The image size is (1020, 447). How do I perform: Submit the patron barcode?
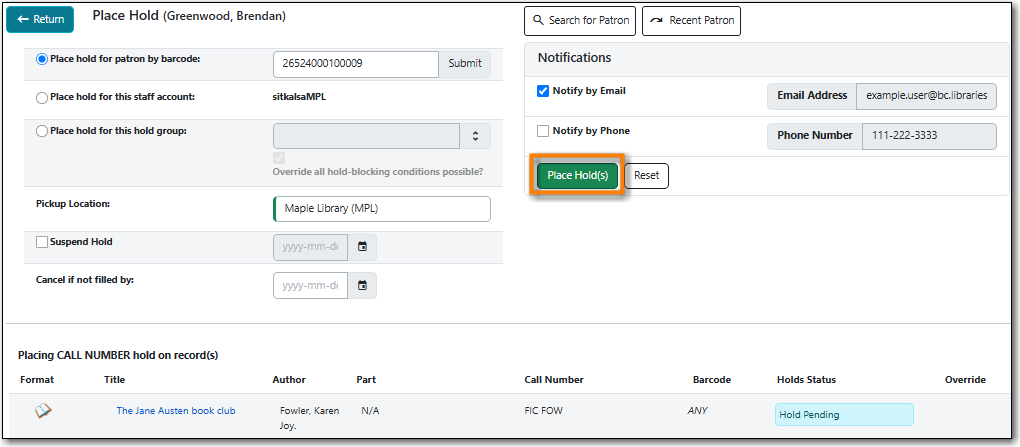click(x=465, y=64)
